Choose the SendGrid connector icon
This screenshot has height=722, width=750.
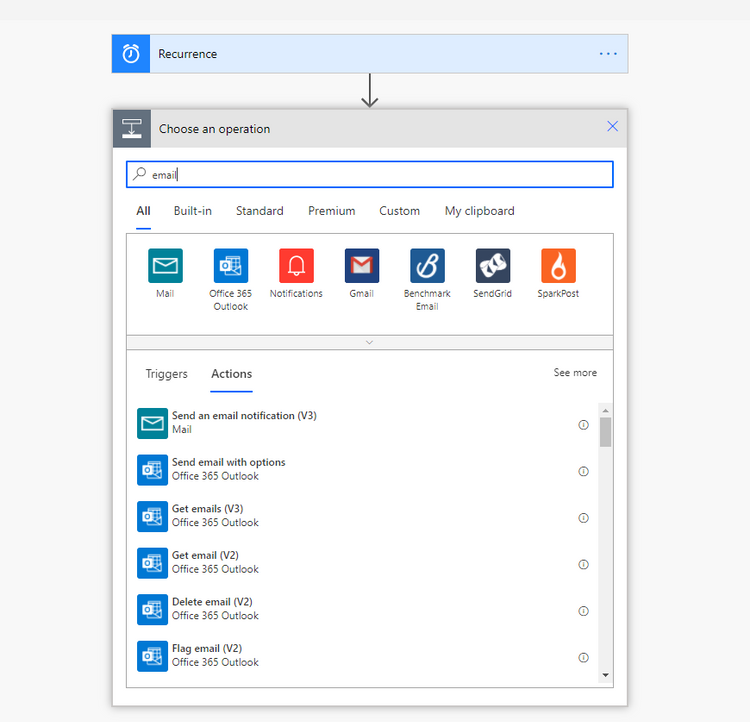tap(493, 266)
